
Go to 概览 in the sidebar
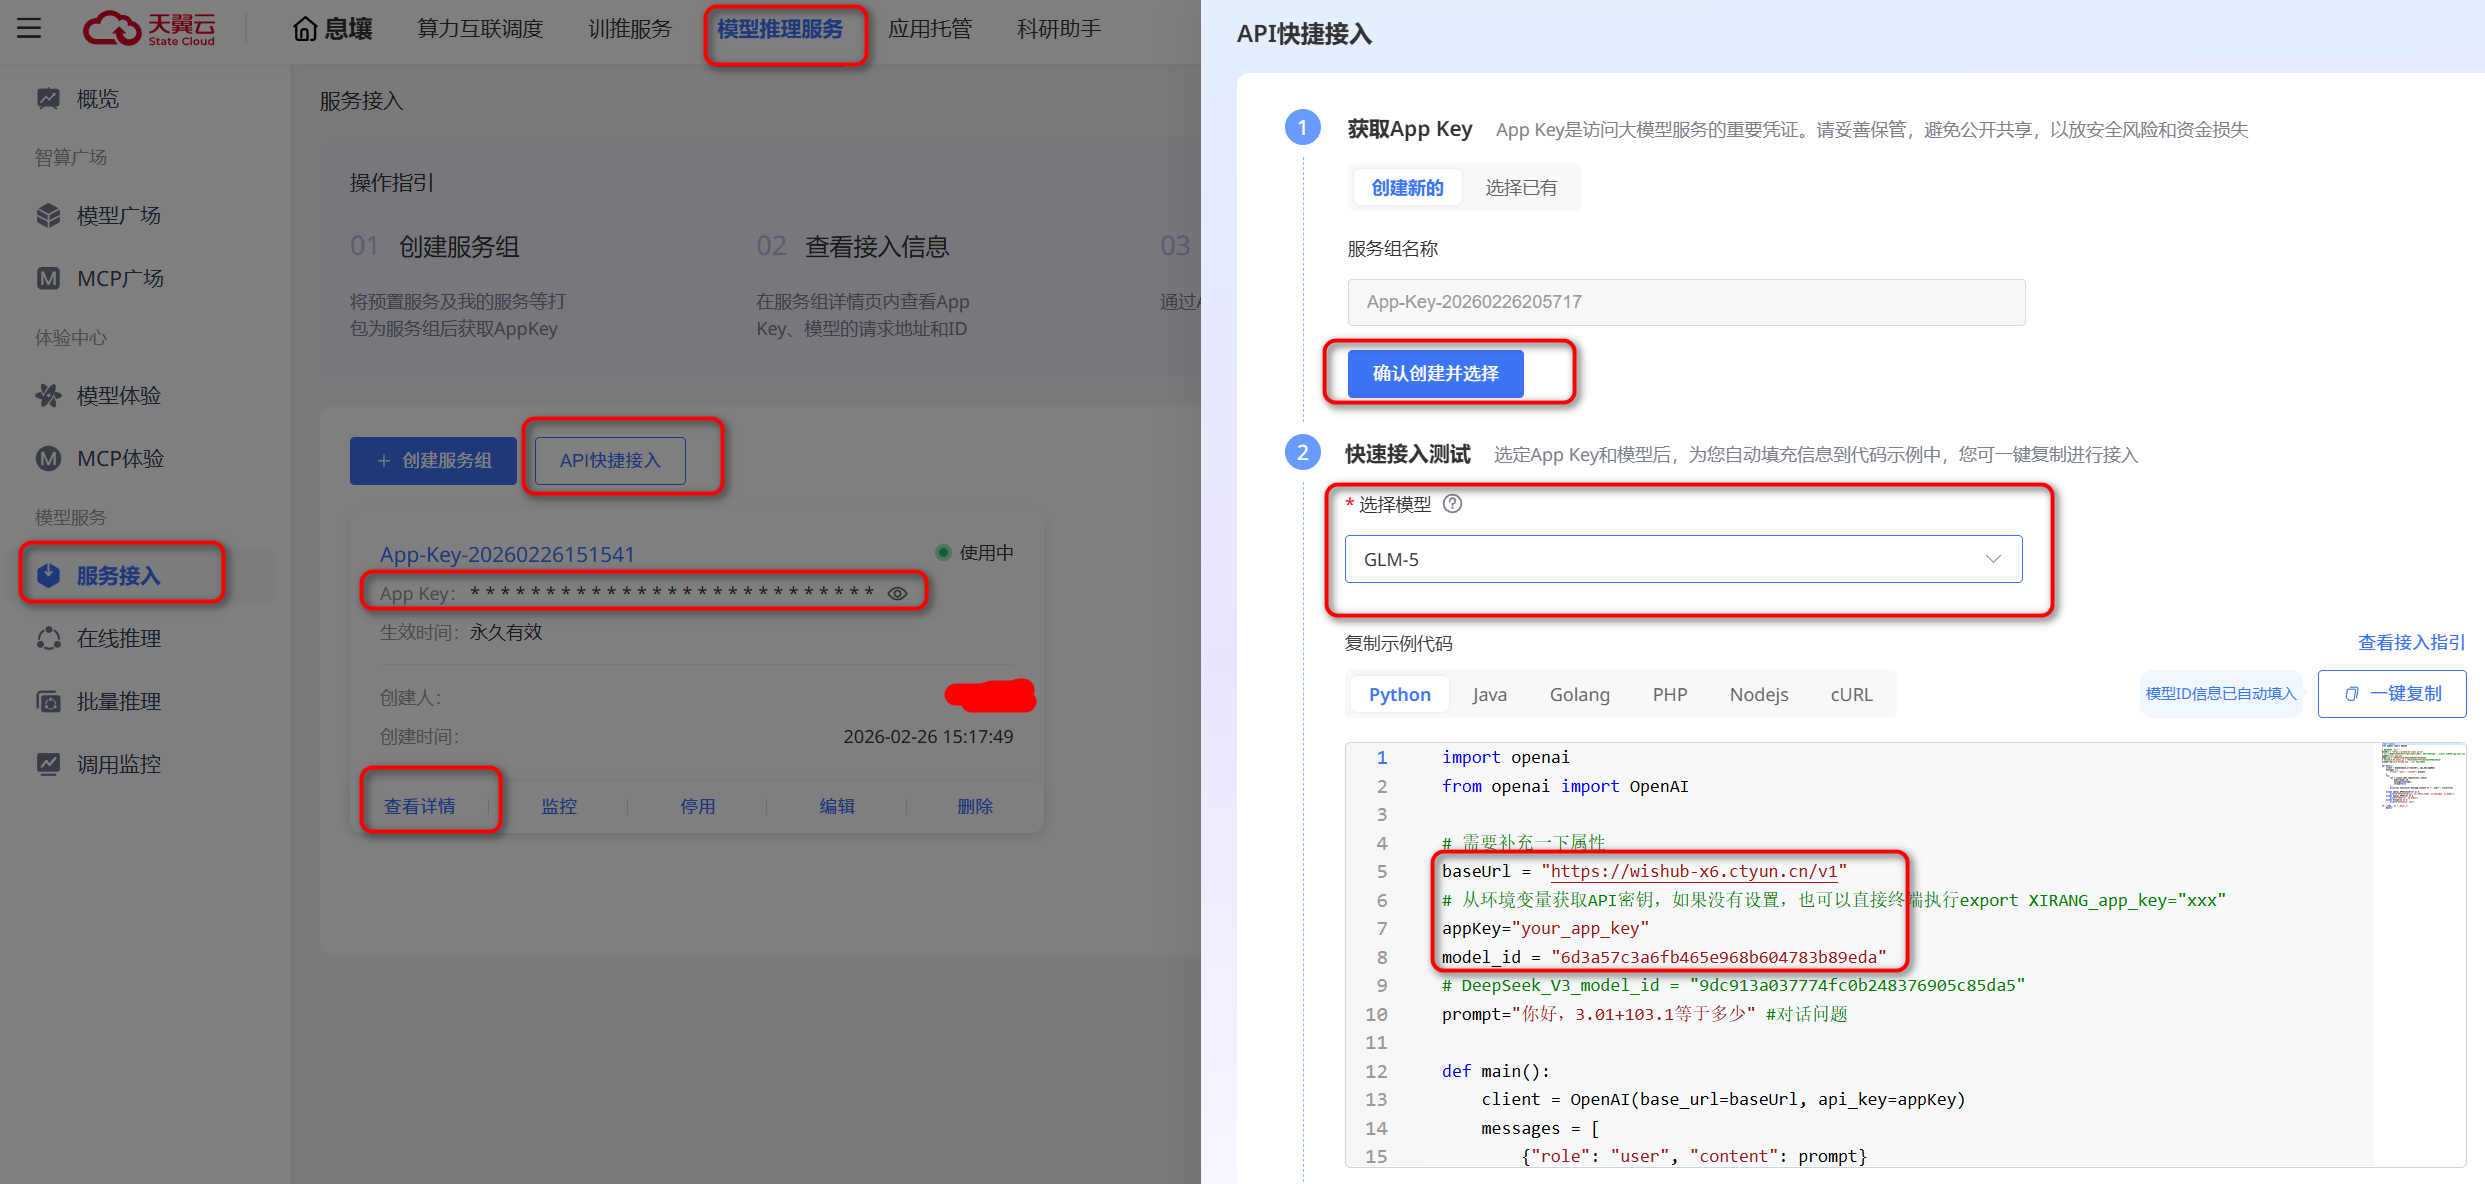[x=98, y=99]
